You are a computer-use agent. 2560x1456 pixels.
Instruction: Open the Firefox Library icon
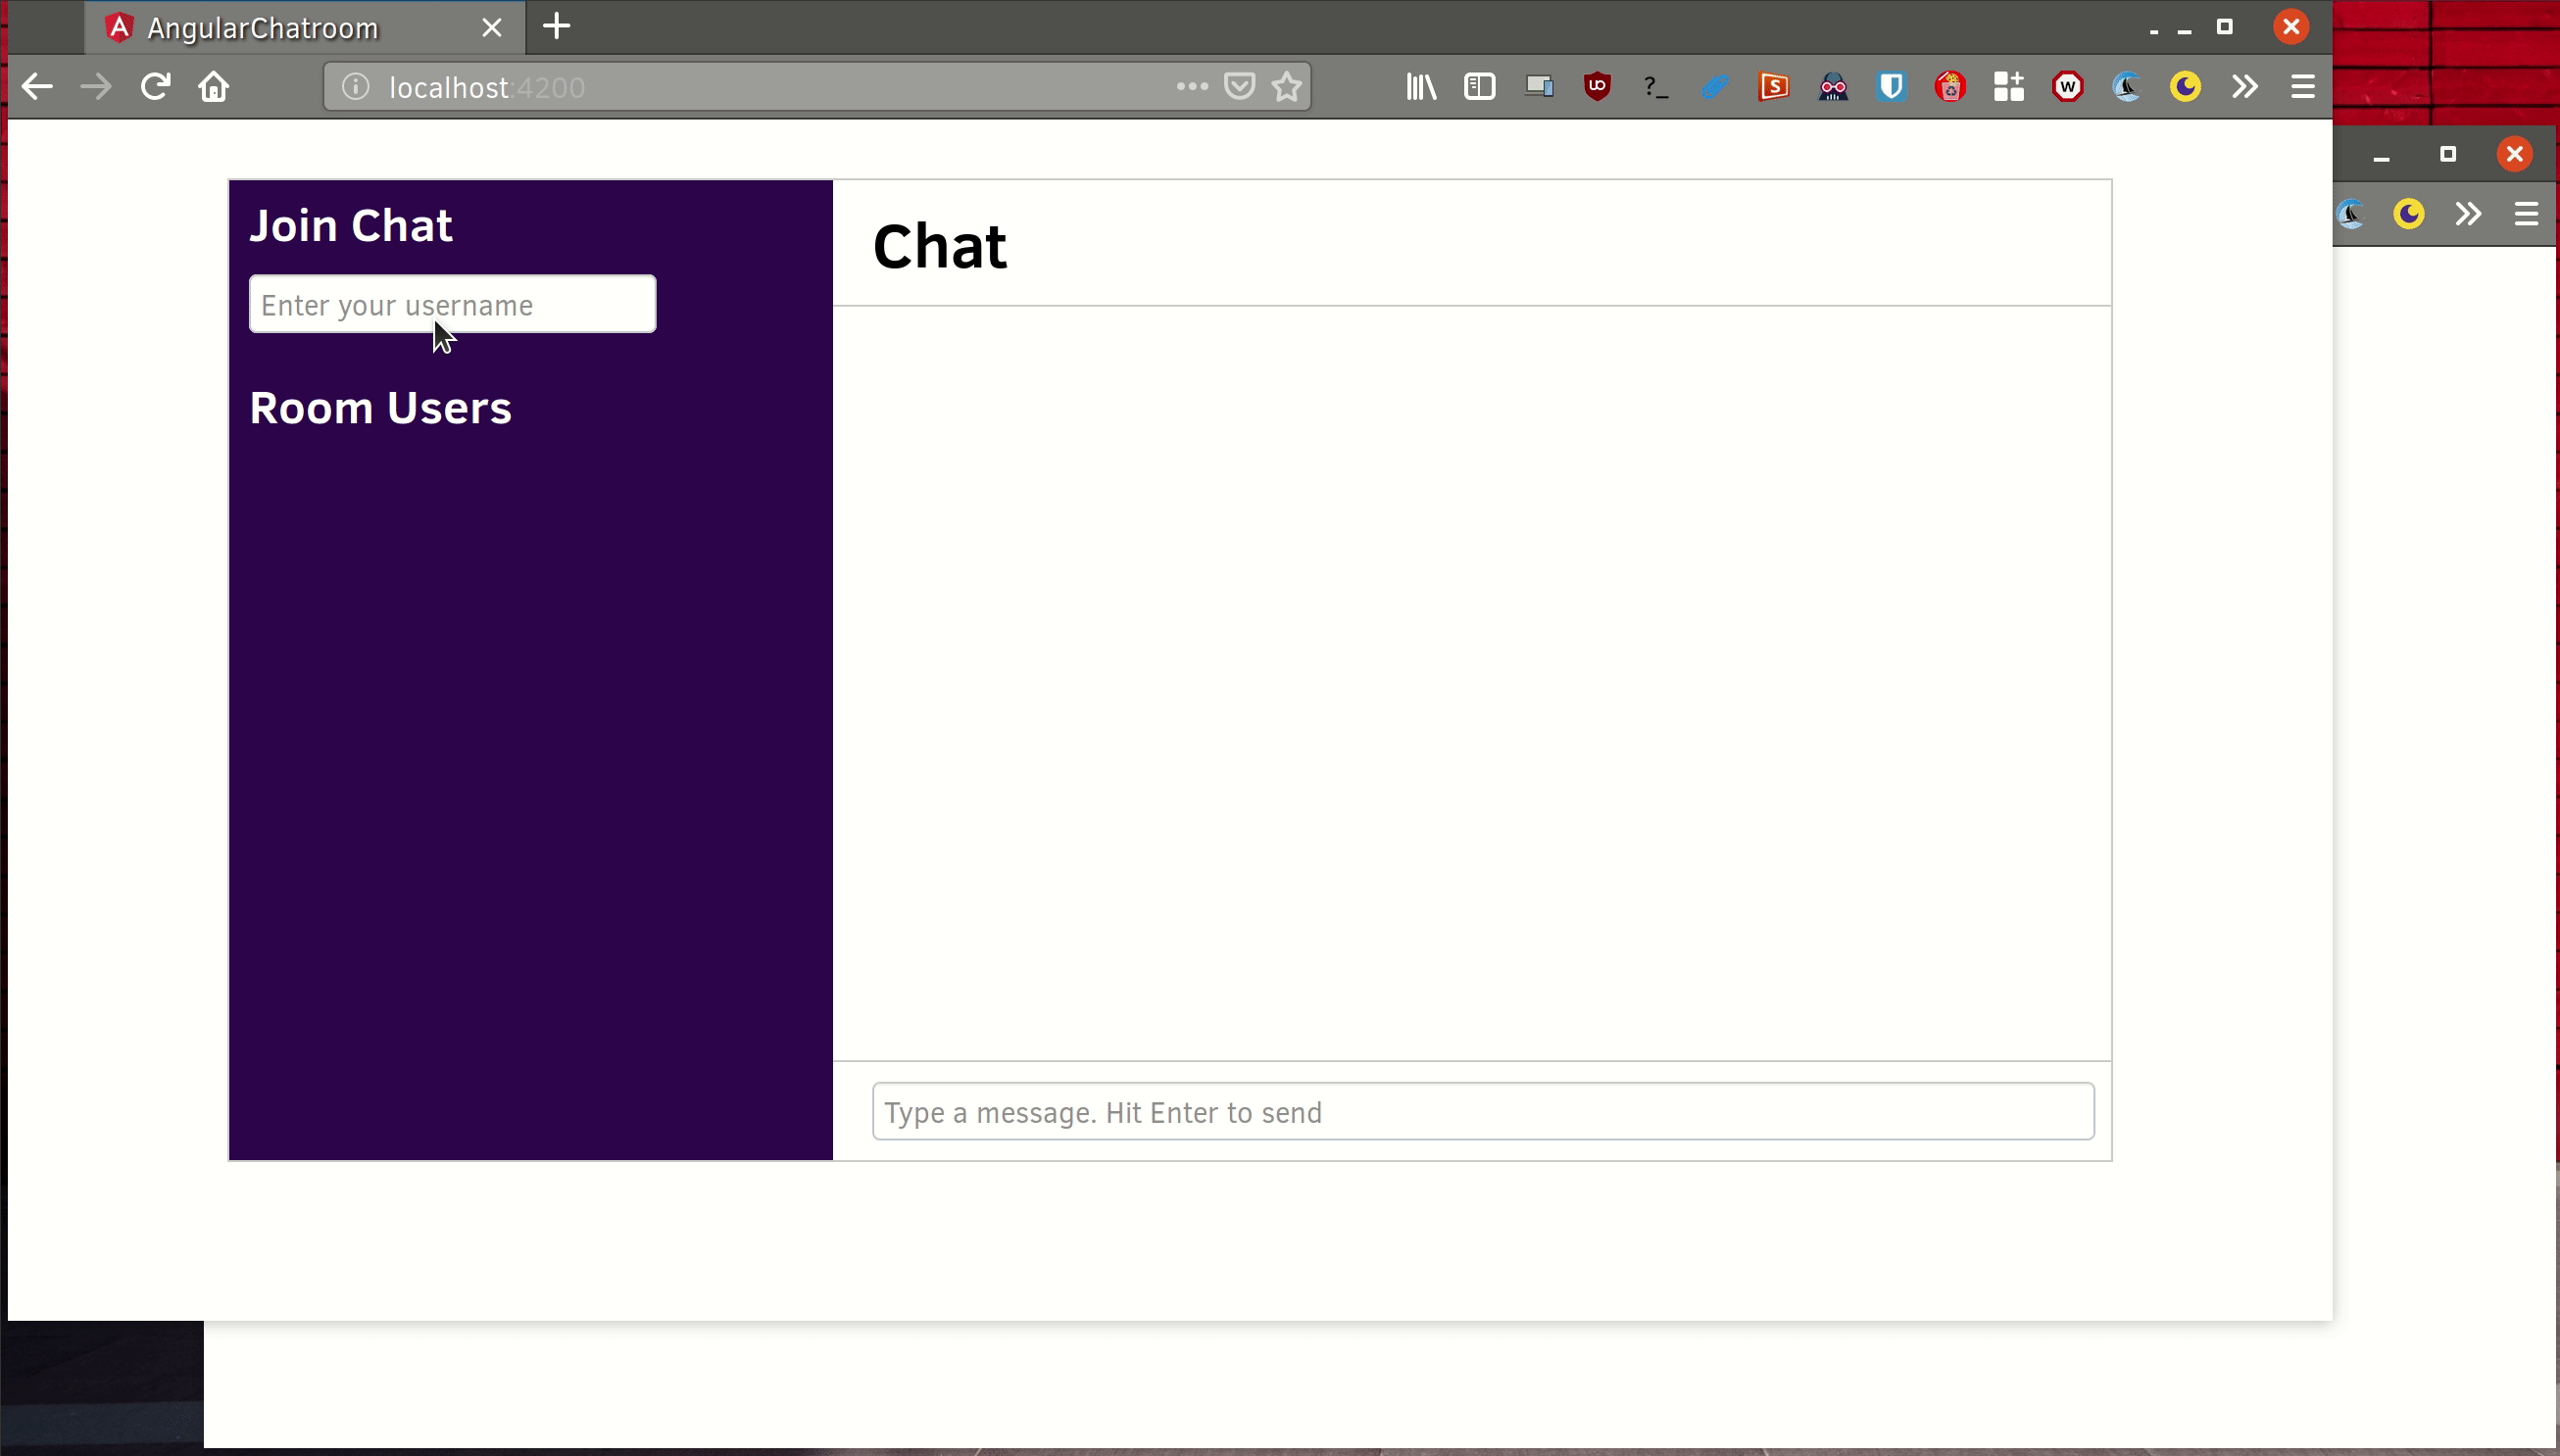(1421, 87)
